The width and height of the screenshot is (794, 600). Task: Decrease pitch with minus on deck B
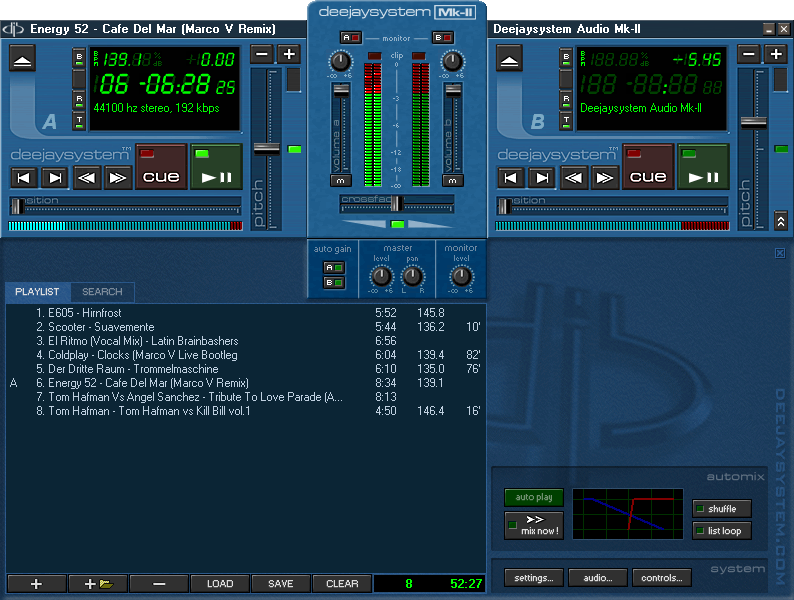749,54
